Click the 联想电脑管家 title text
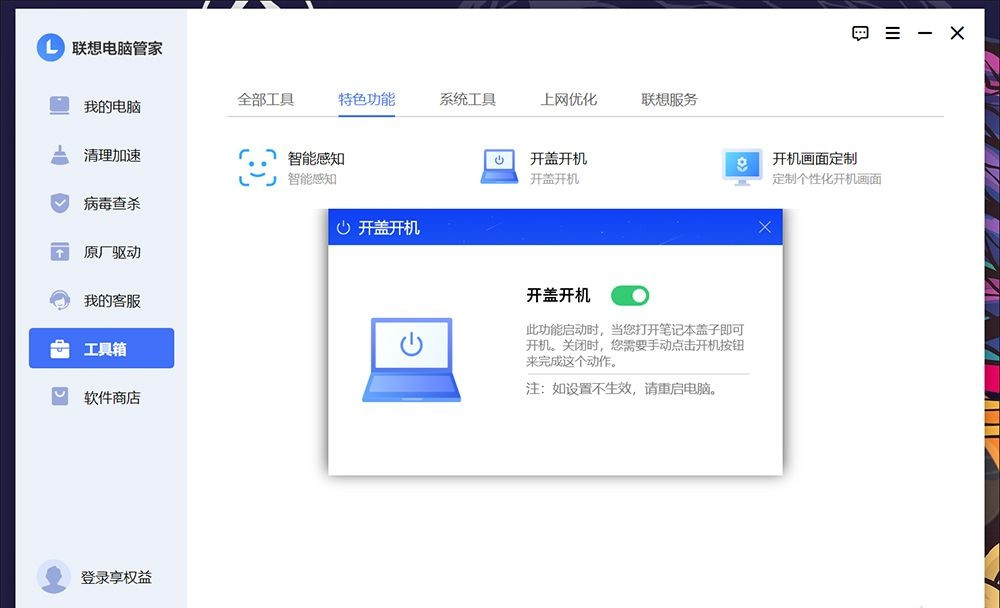This screenshot has width=1000, height=608. pos(117,48)
